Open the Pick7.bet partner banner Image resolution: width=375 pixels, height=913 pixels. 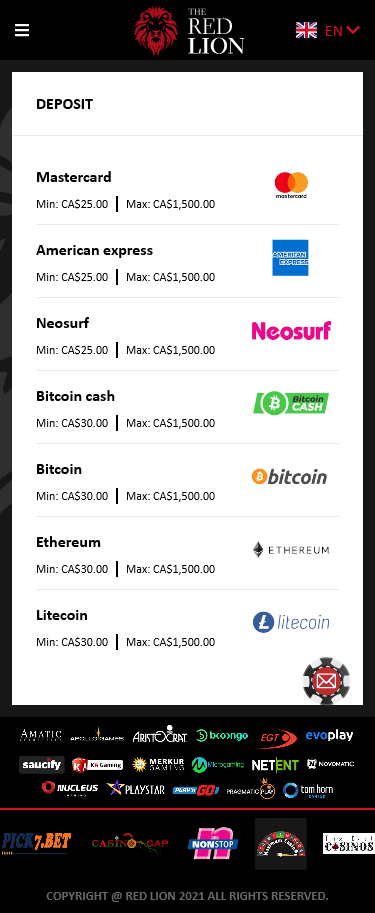[36, 842]
